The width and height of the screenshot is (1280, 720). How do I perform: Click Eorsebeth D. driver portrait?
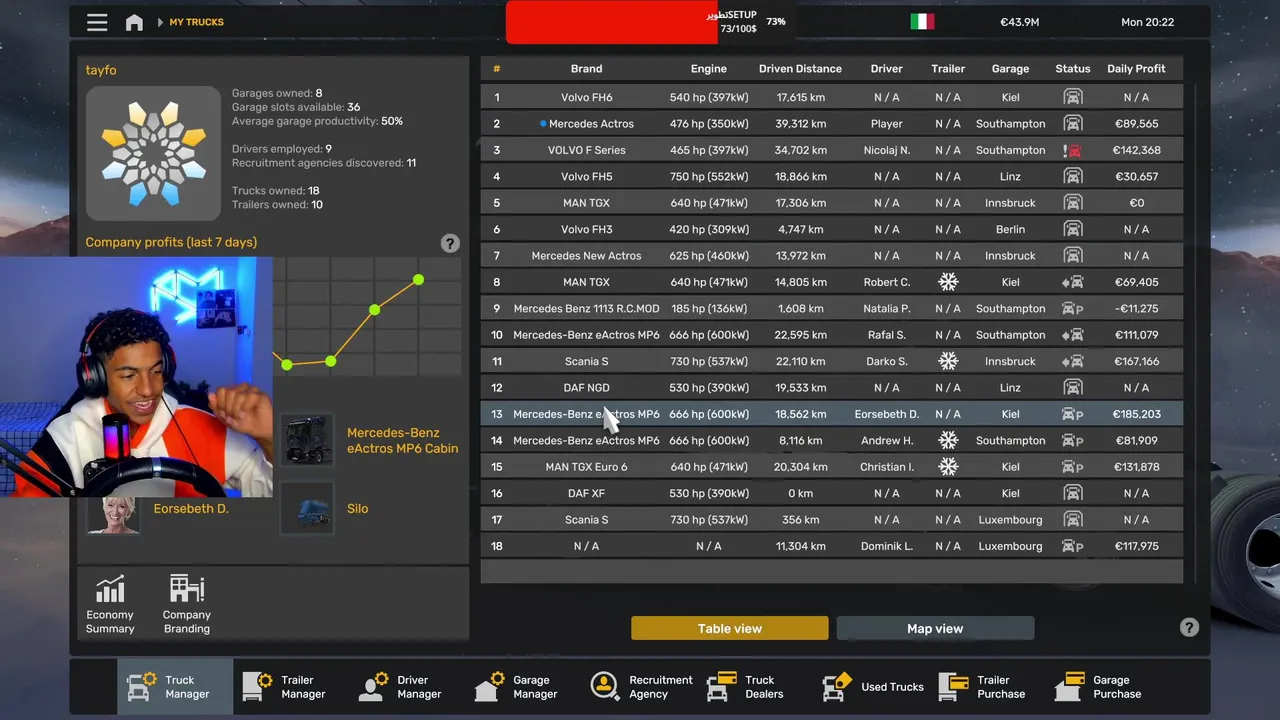click(113, 514)
